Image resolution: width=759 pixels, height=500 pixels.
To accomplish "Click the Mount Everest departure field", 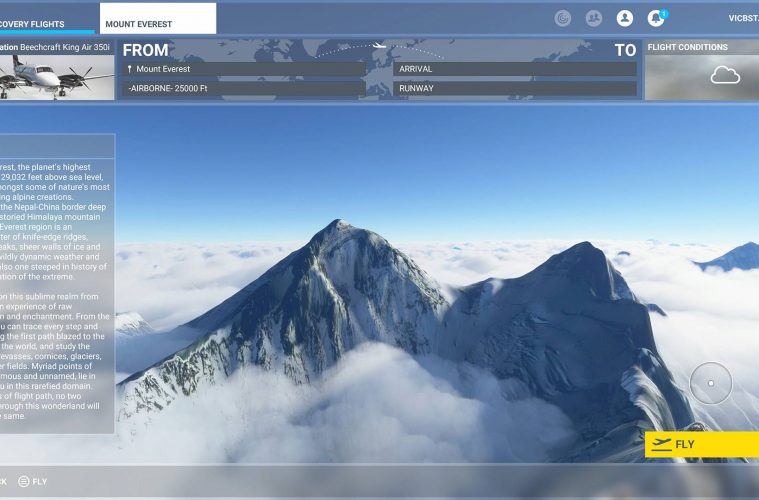I will coord(243,69).
